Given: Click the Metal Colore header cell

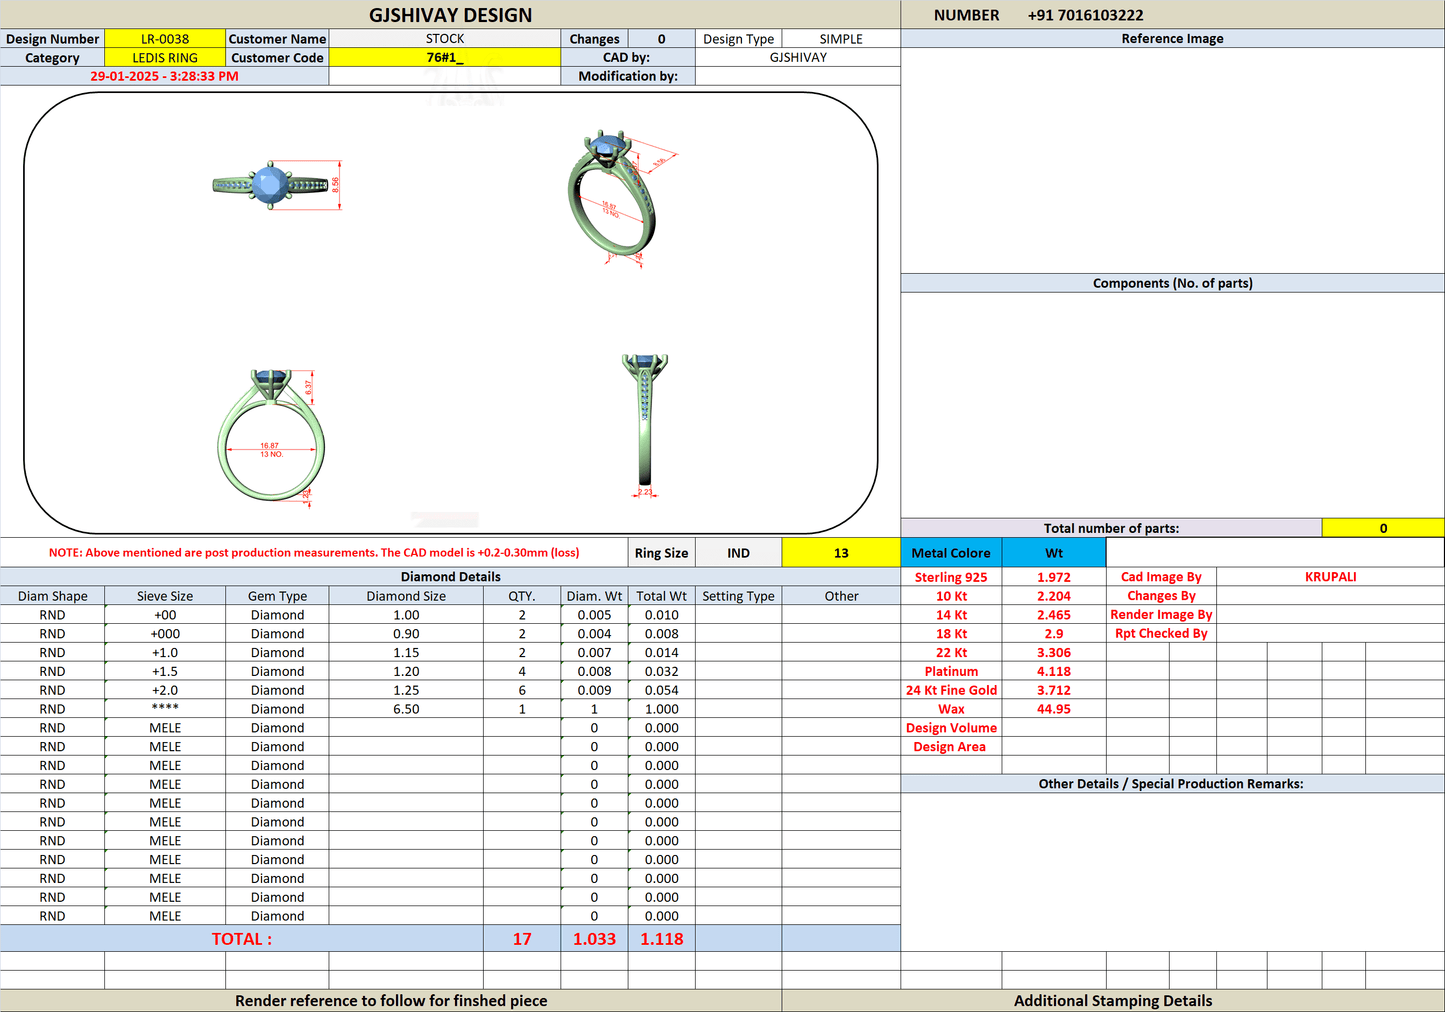Looking at the screenshot, I should pyautogui.click(x=951, y=553).
